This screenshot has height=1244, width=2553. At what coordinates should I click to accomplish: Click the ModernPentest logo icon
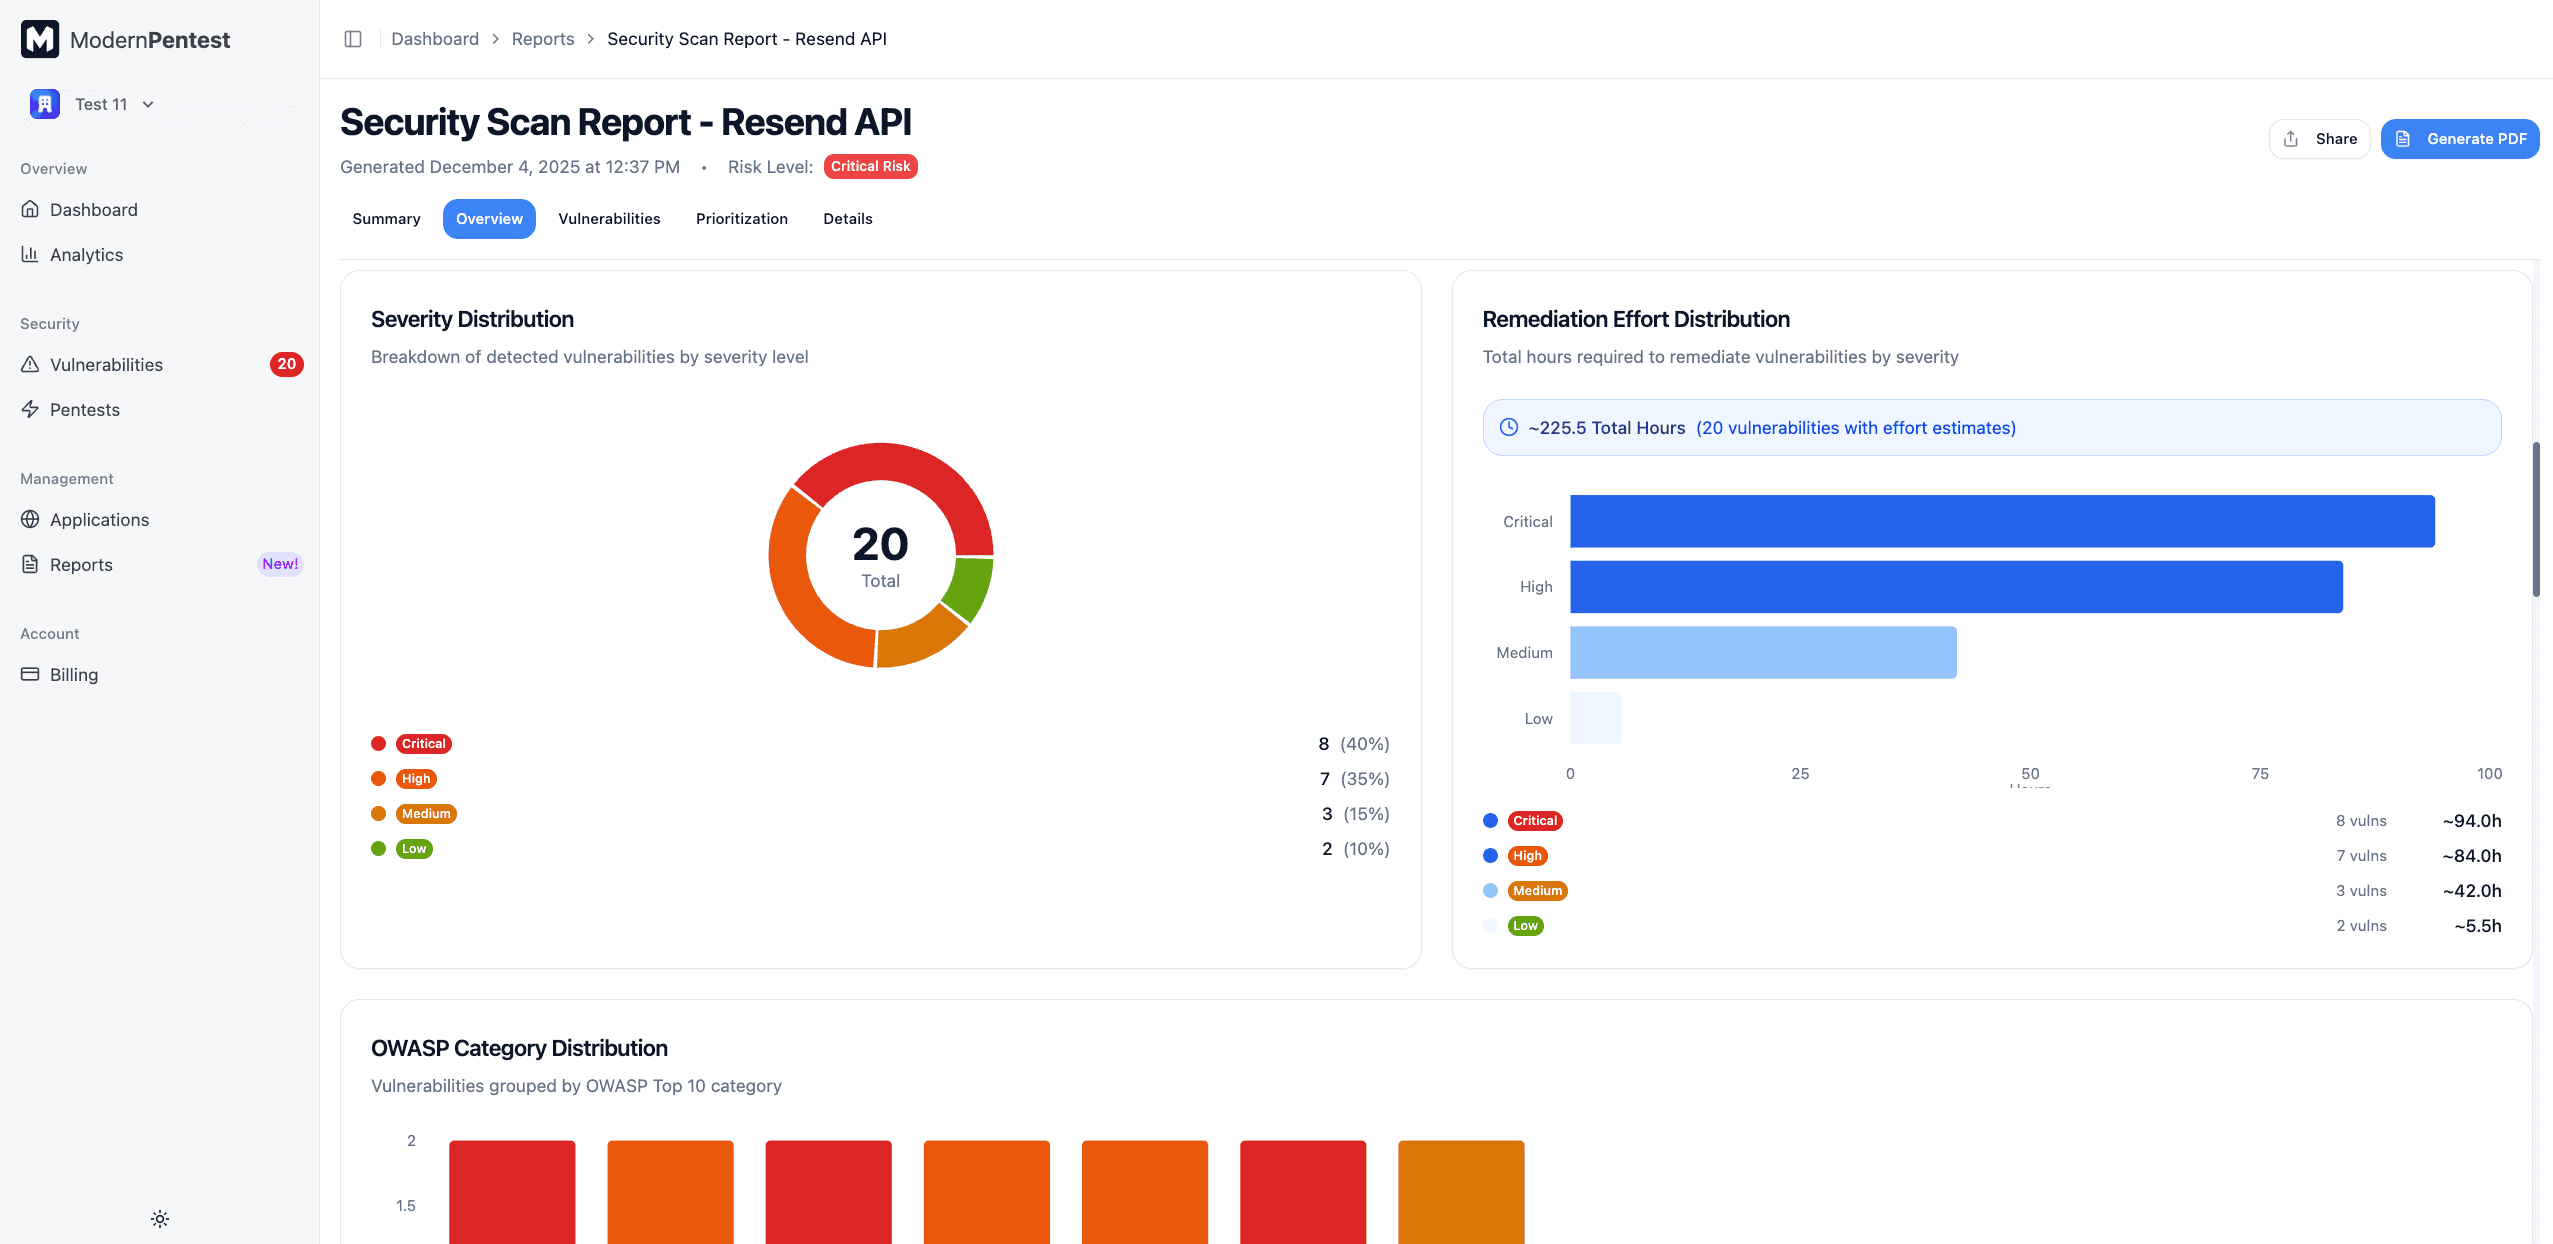pos(39,40)
